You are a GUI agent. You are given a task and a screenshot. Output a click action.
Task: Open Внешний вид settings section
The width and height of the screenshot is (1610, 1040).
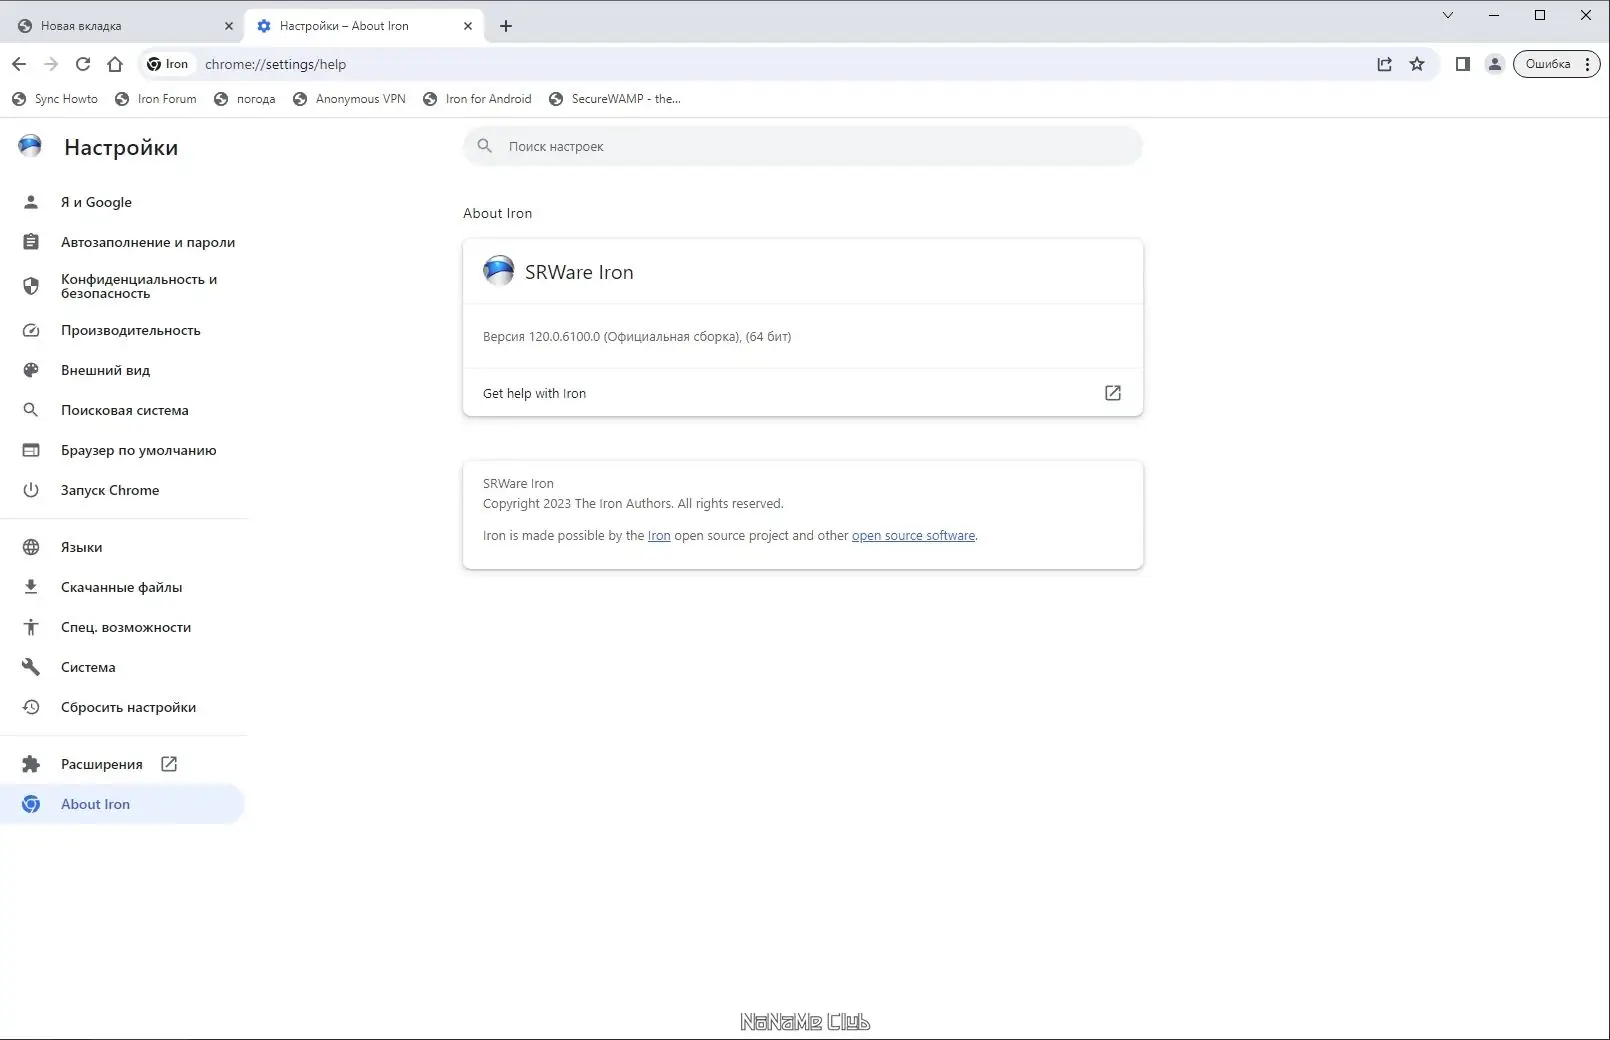[x=123, y=370]
